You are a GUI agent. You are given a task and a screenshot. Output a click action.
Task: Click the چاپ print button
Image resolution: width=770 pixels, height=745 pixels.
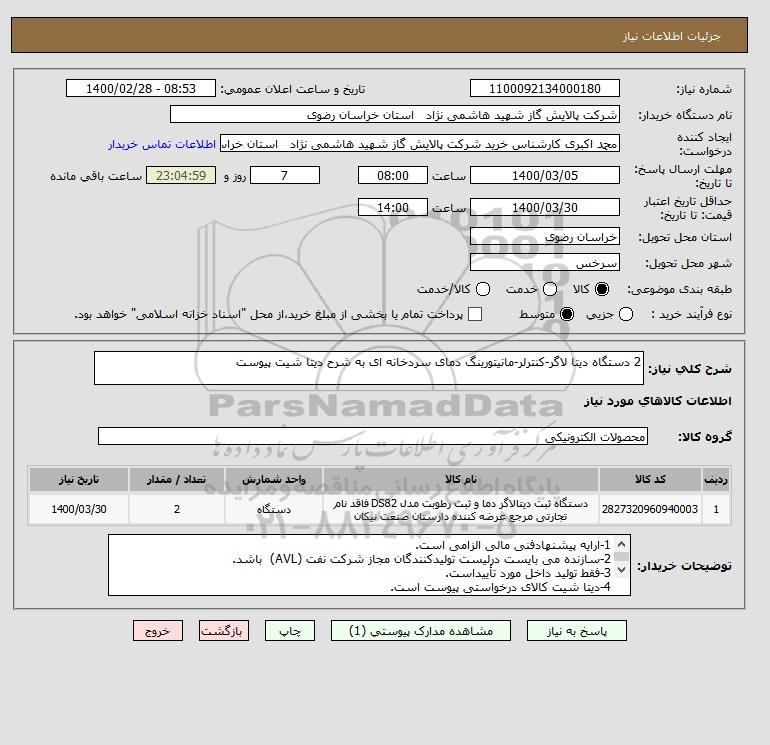[x=290, y=631]
